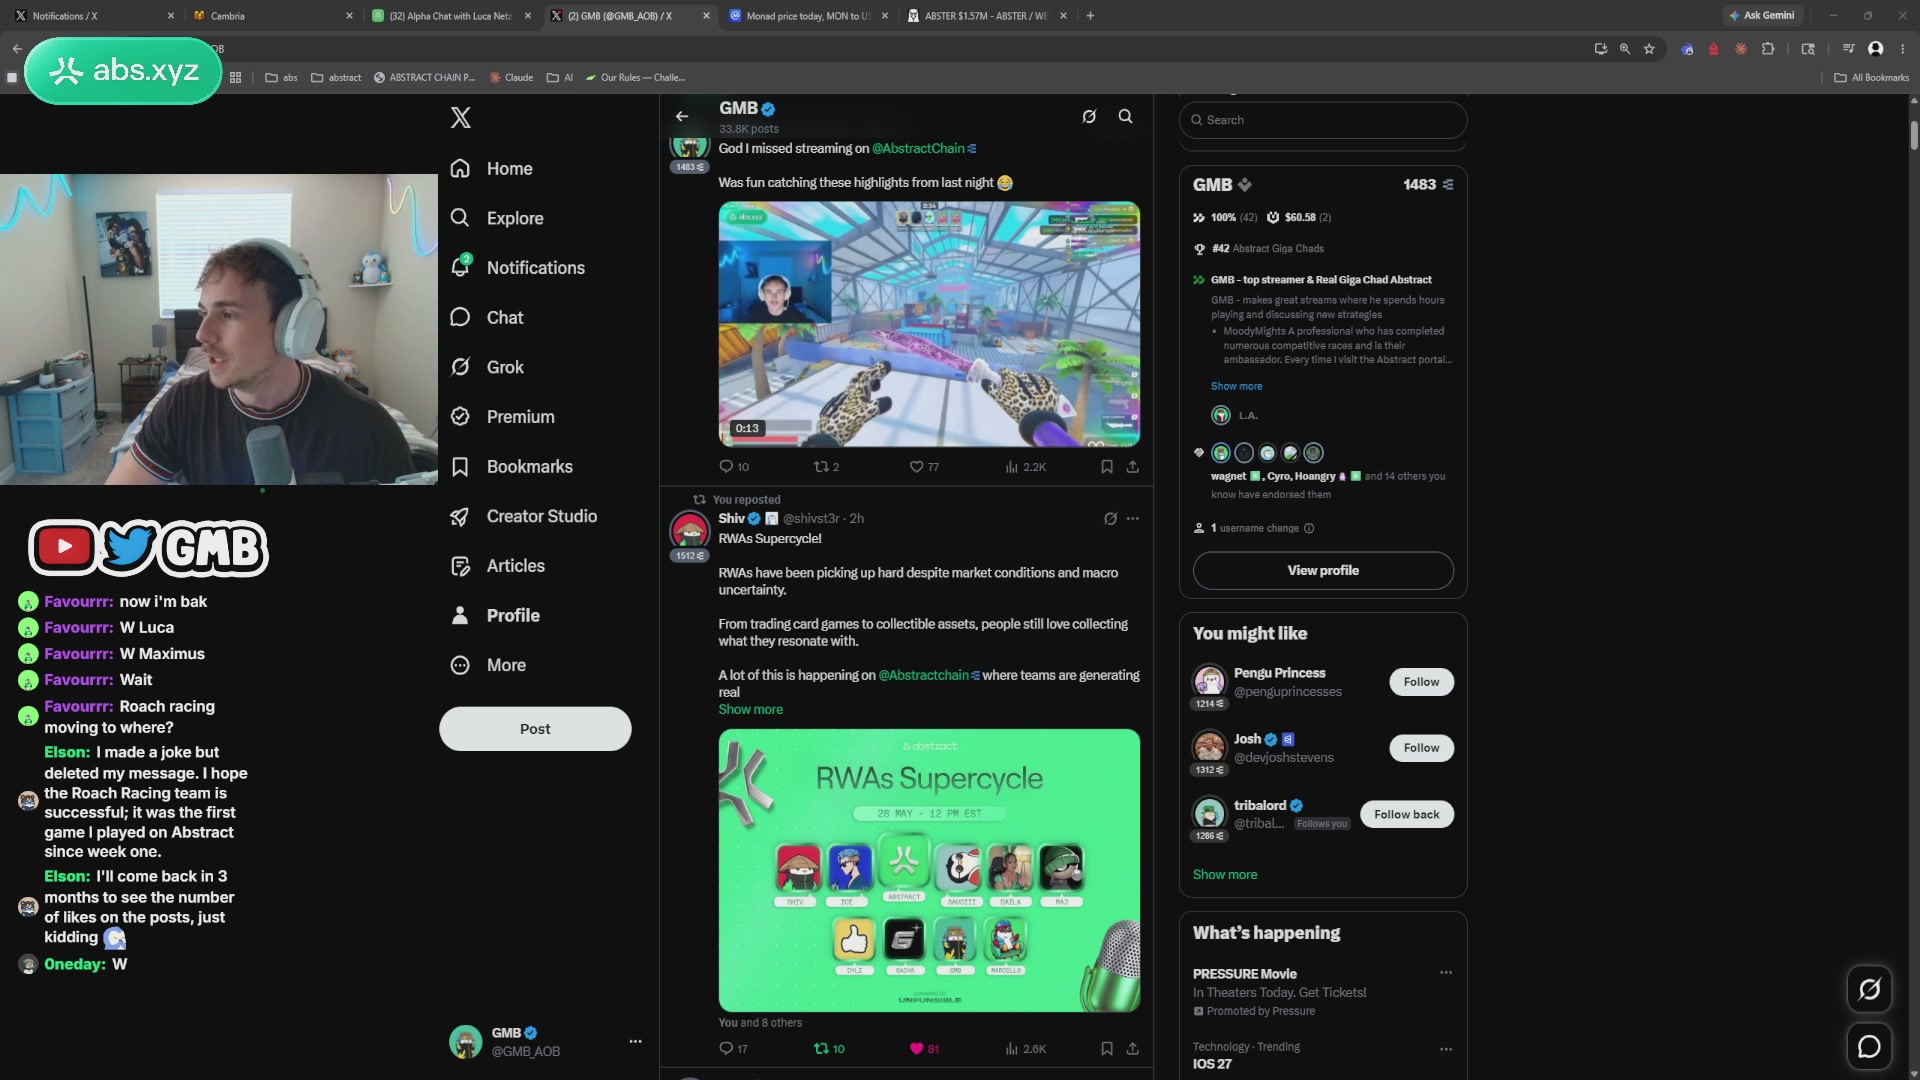This screenshot has width=1920, height=1080.
Task: Open Home from the sidebar
Action: click(x=491, y=169)
